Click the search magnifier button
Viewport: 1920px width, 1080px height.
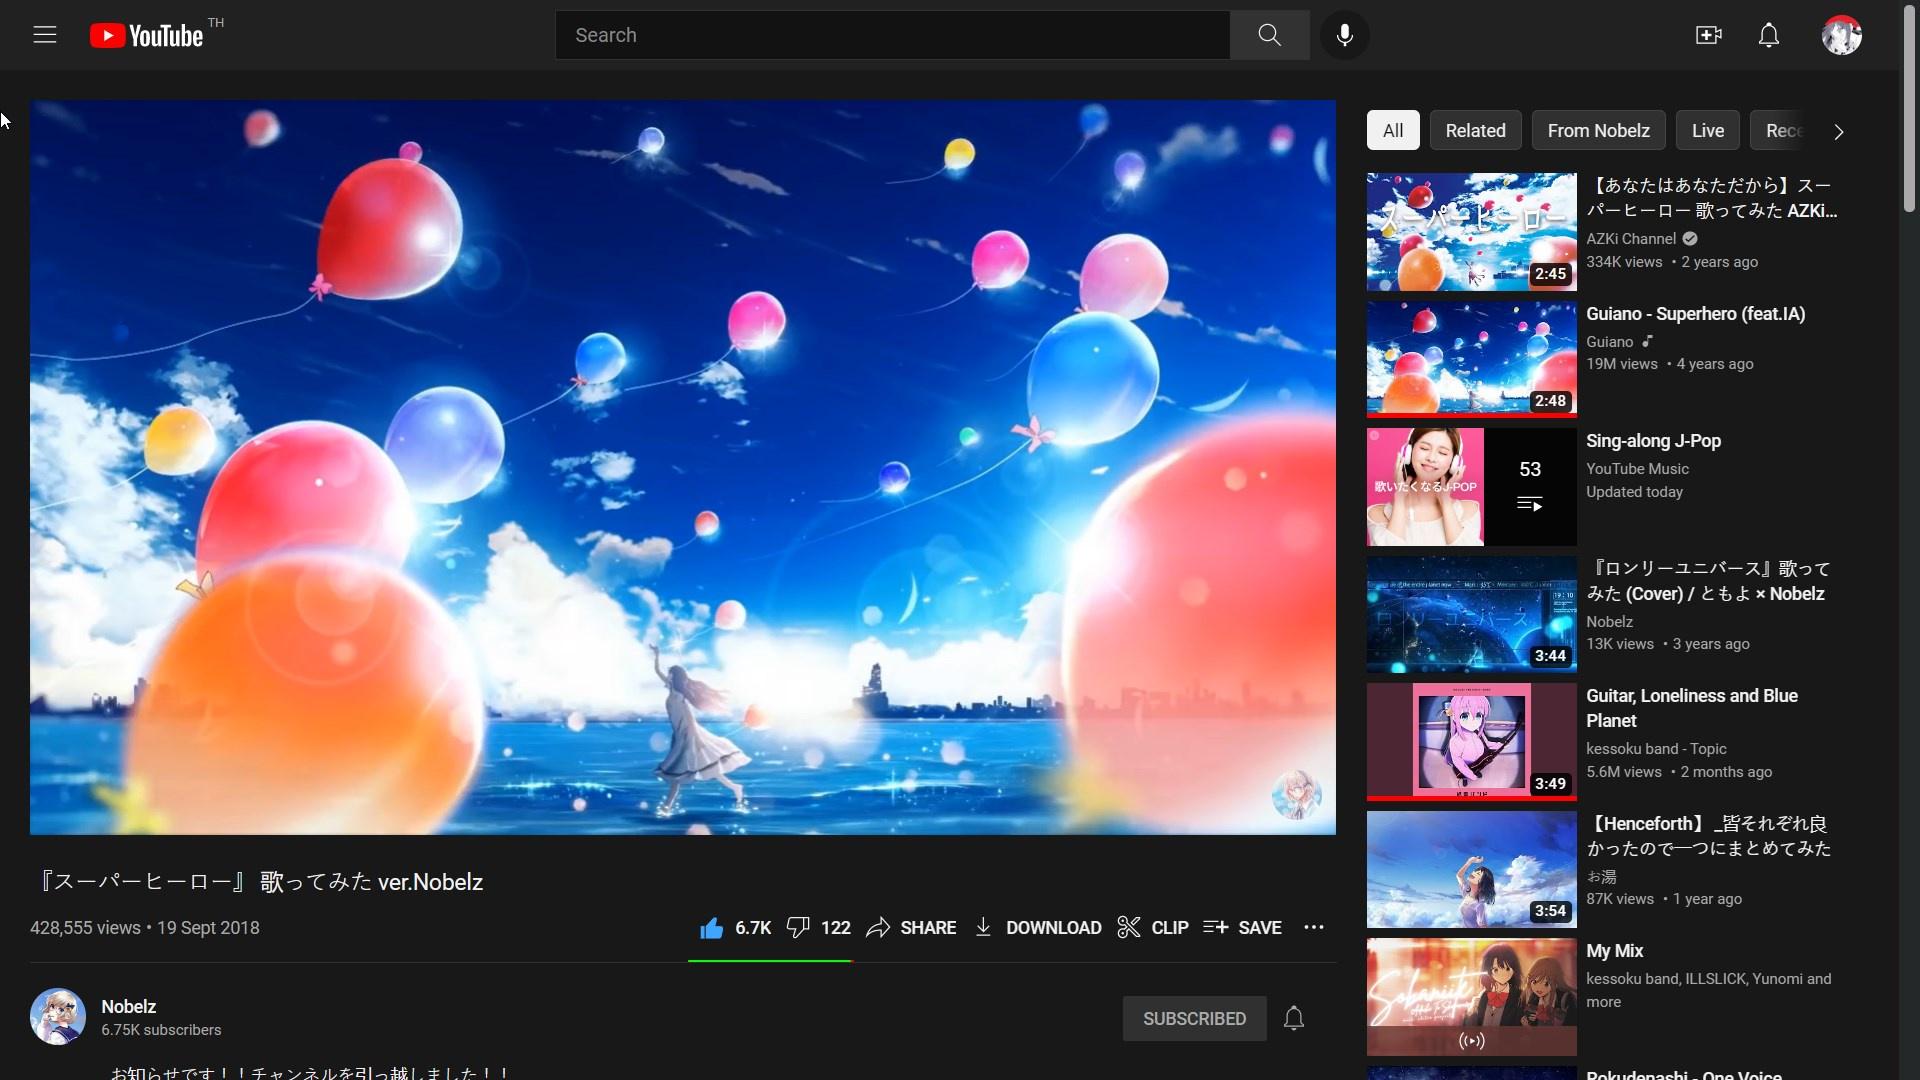tap(1269, 35)
